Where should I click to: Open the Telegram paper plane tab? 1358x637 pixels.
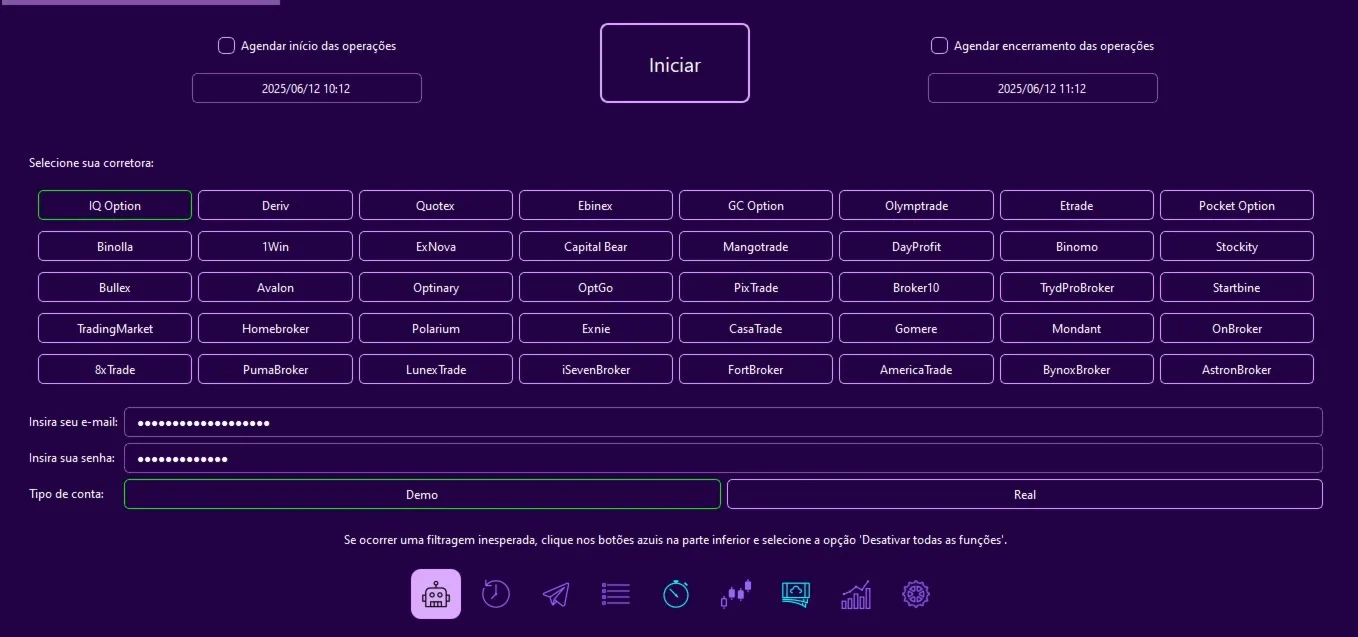point(556,594)
